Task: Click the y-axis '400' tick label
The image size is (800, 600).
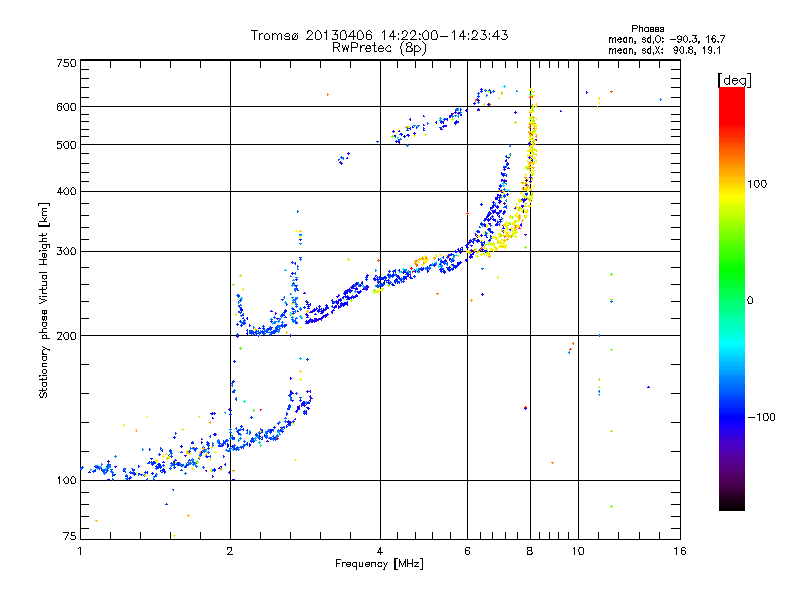Action: coord(66,191)
